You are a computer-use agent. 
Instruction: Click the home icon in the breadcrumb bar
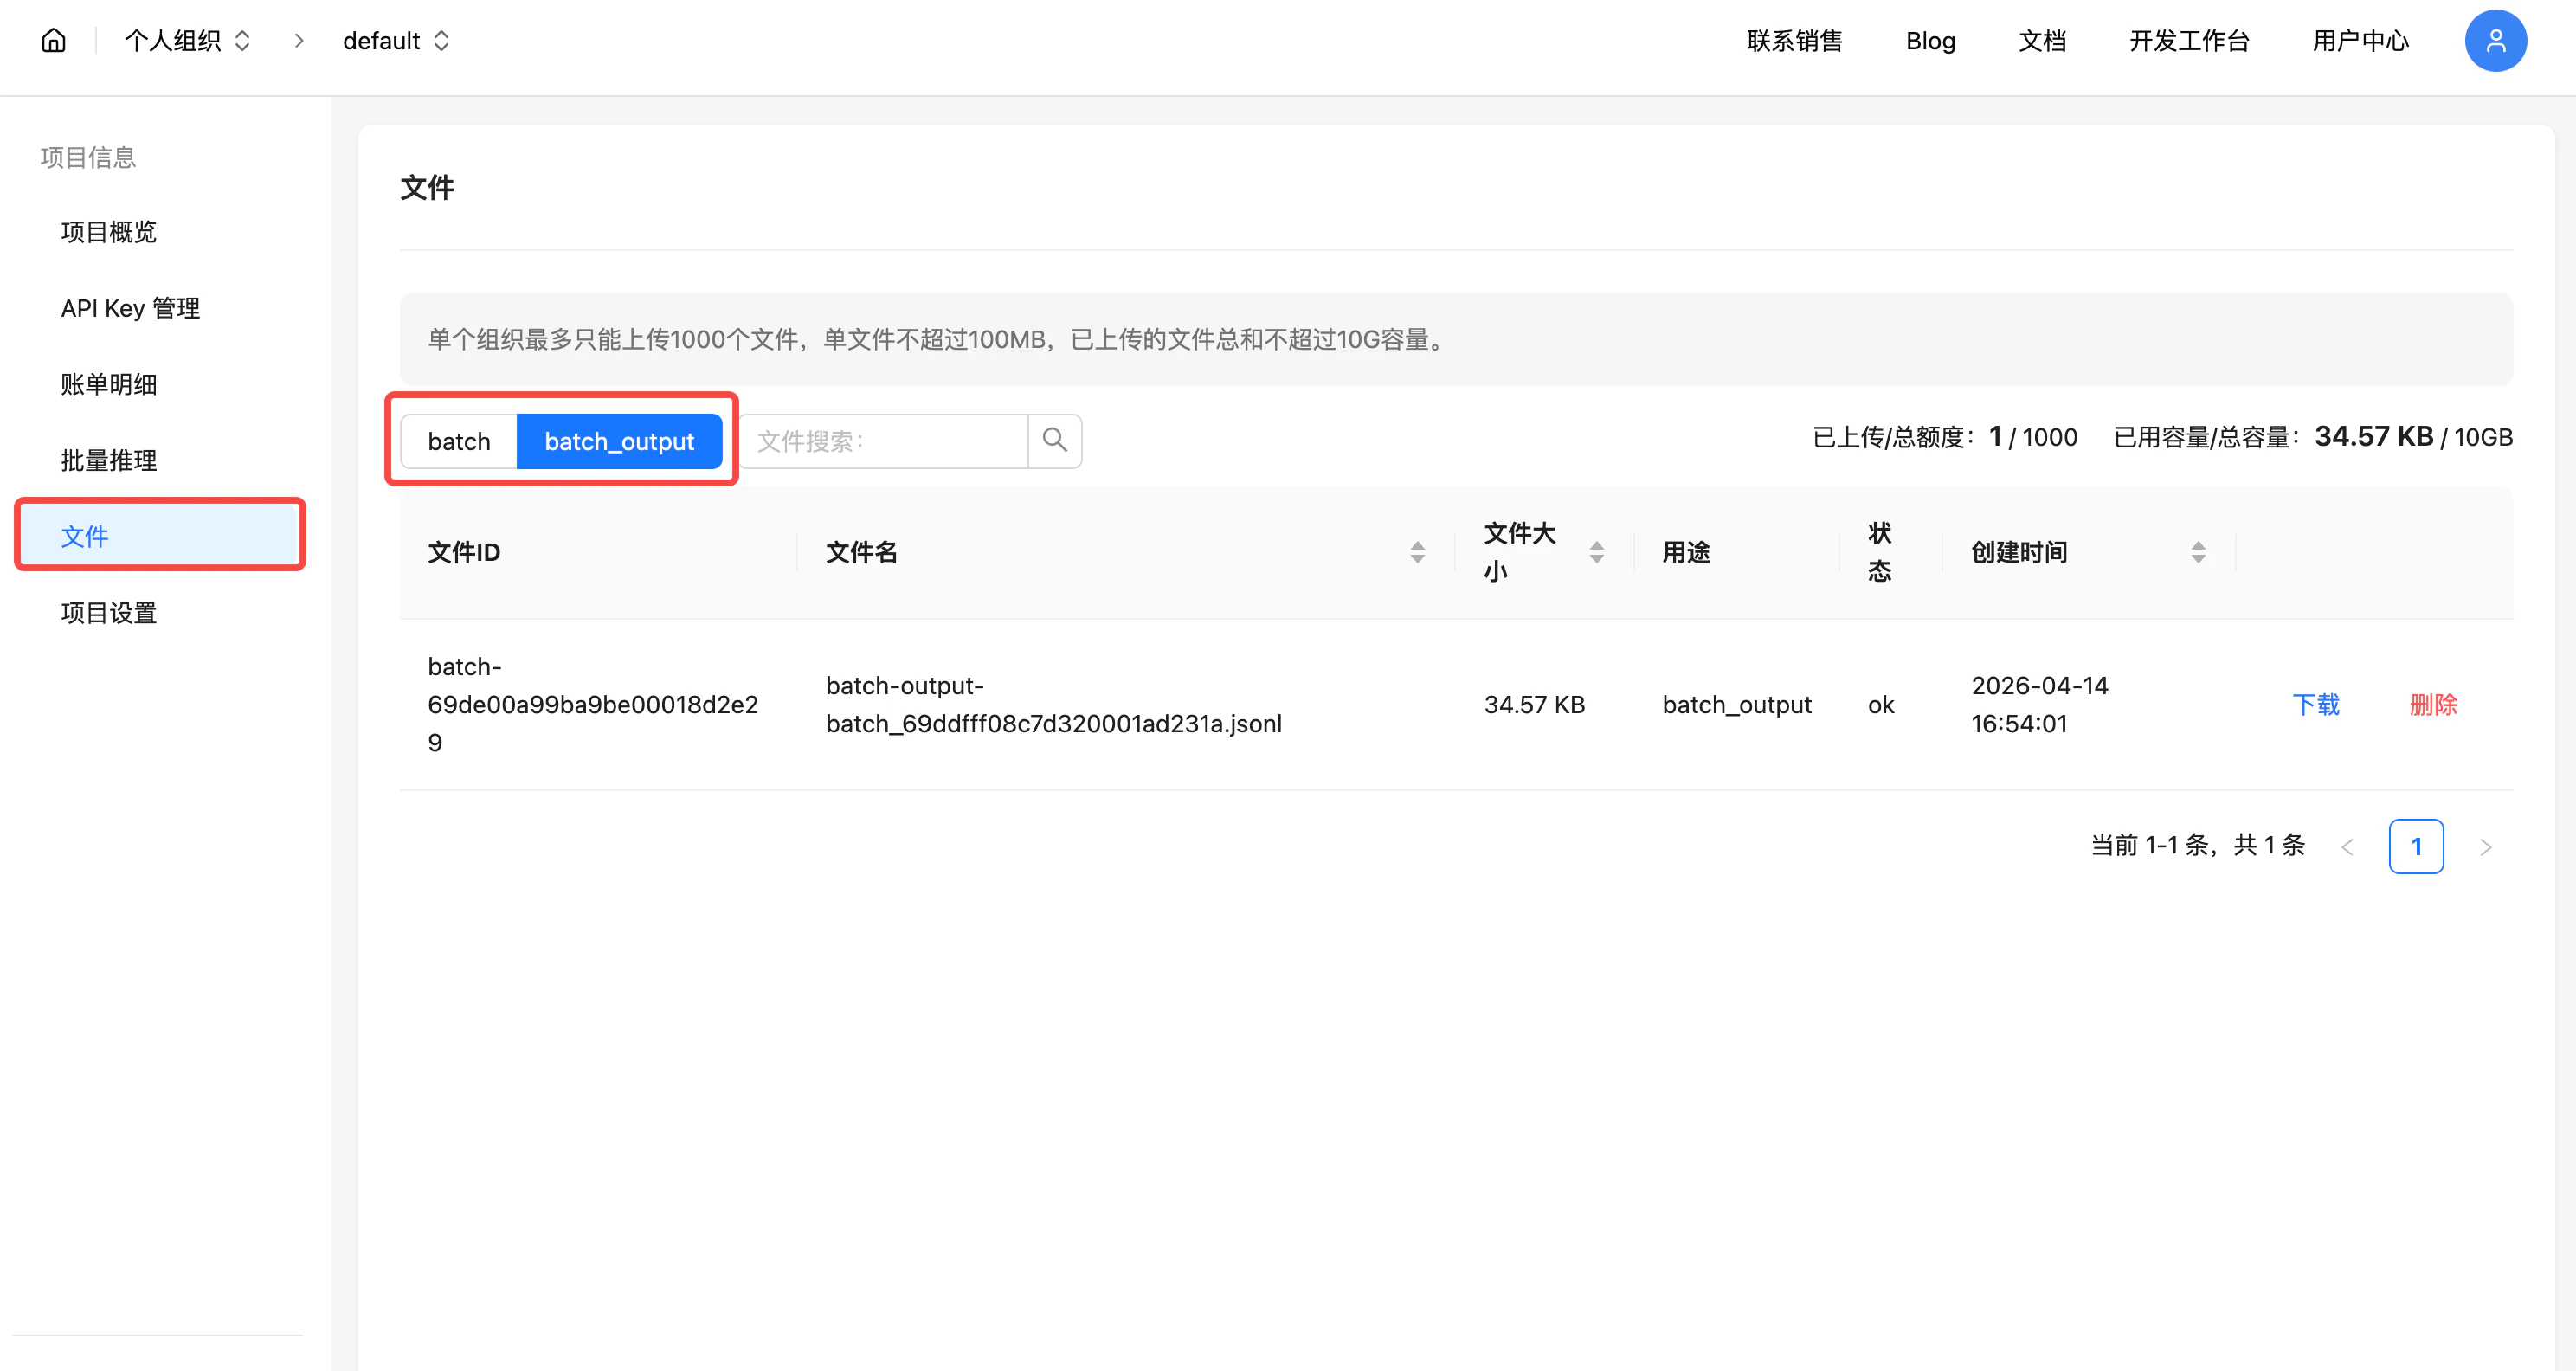pyautogui.click(x=52, y=40)
